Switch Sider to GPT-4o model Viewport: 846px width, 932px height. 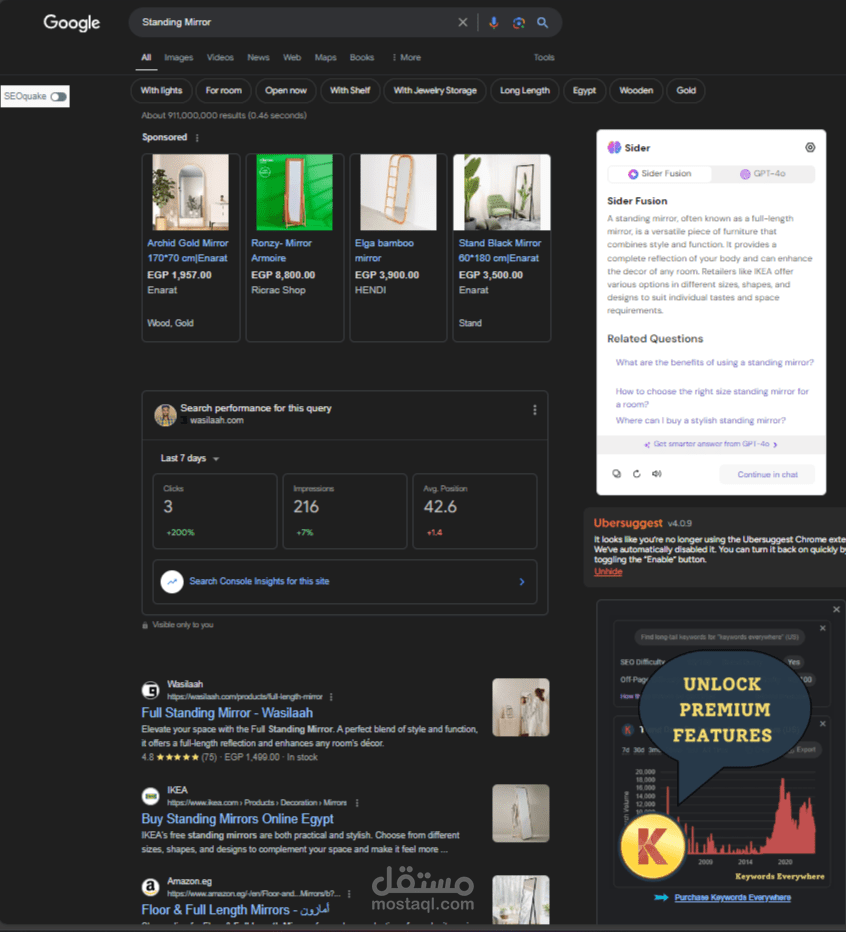763,174
